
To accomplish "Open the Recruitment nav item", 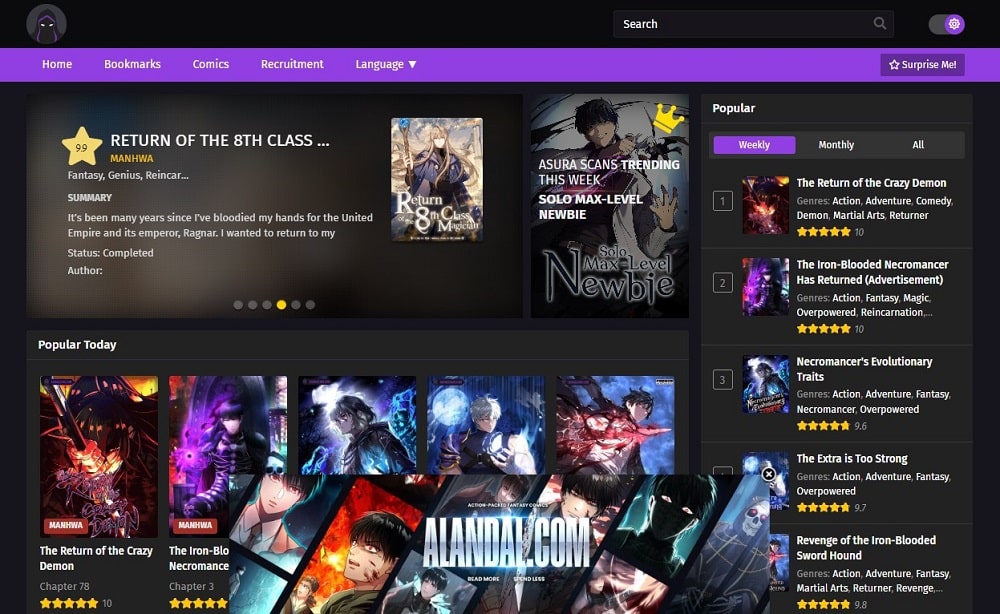I will (292, 64).
